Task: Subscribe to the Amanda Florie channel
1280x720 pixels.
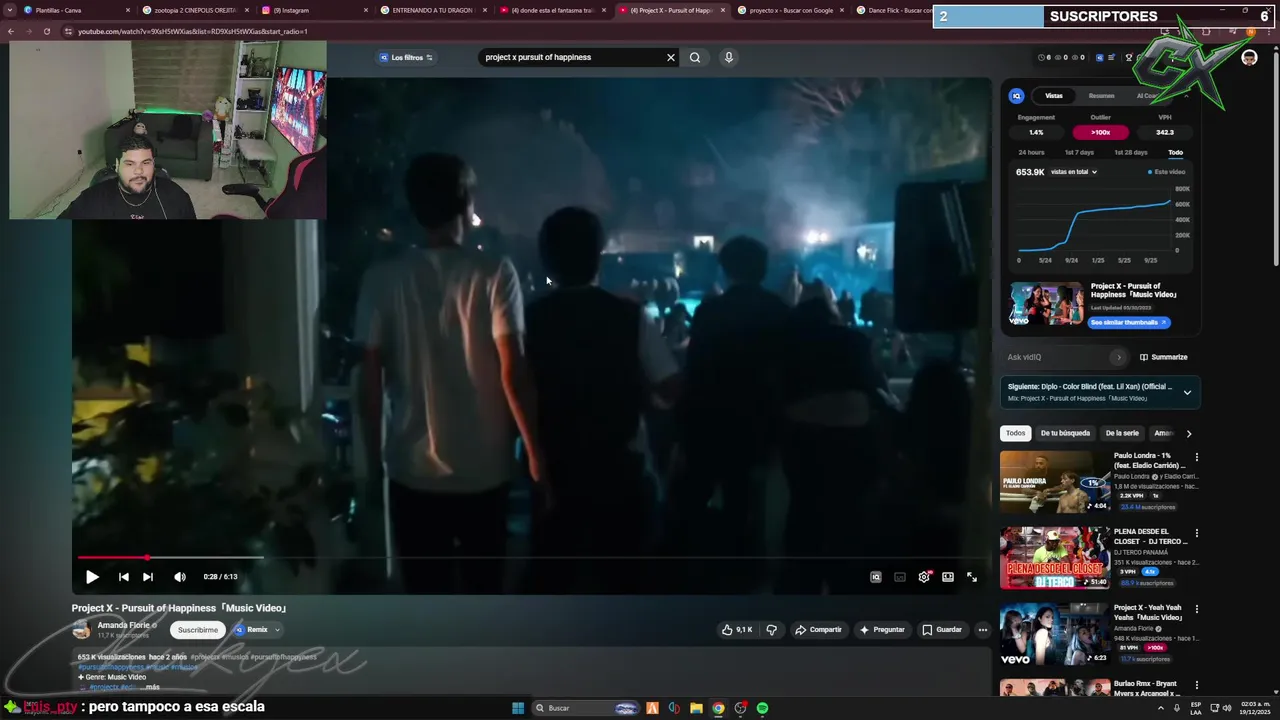Action: (197, 630)
